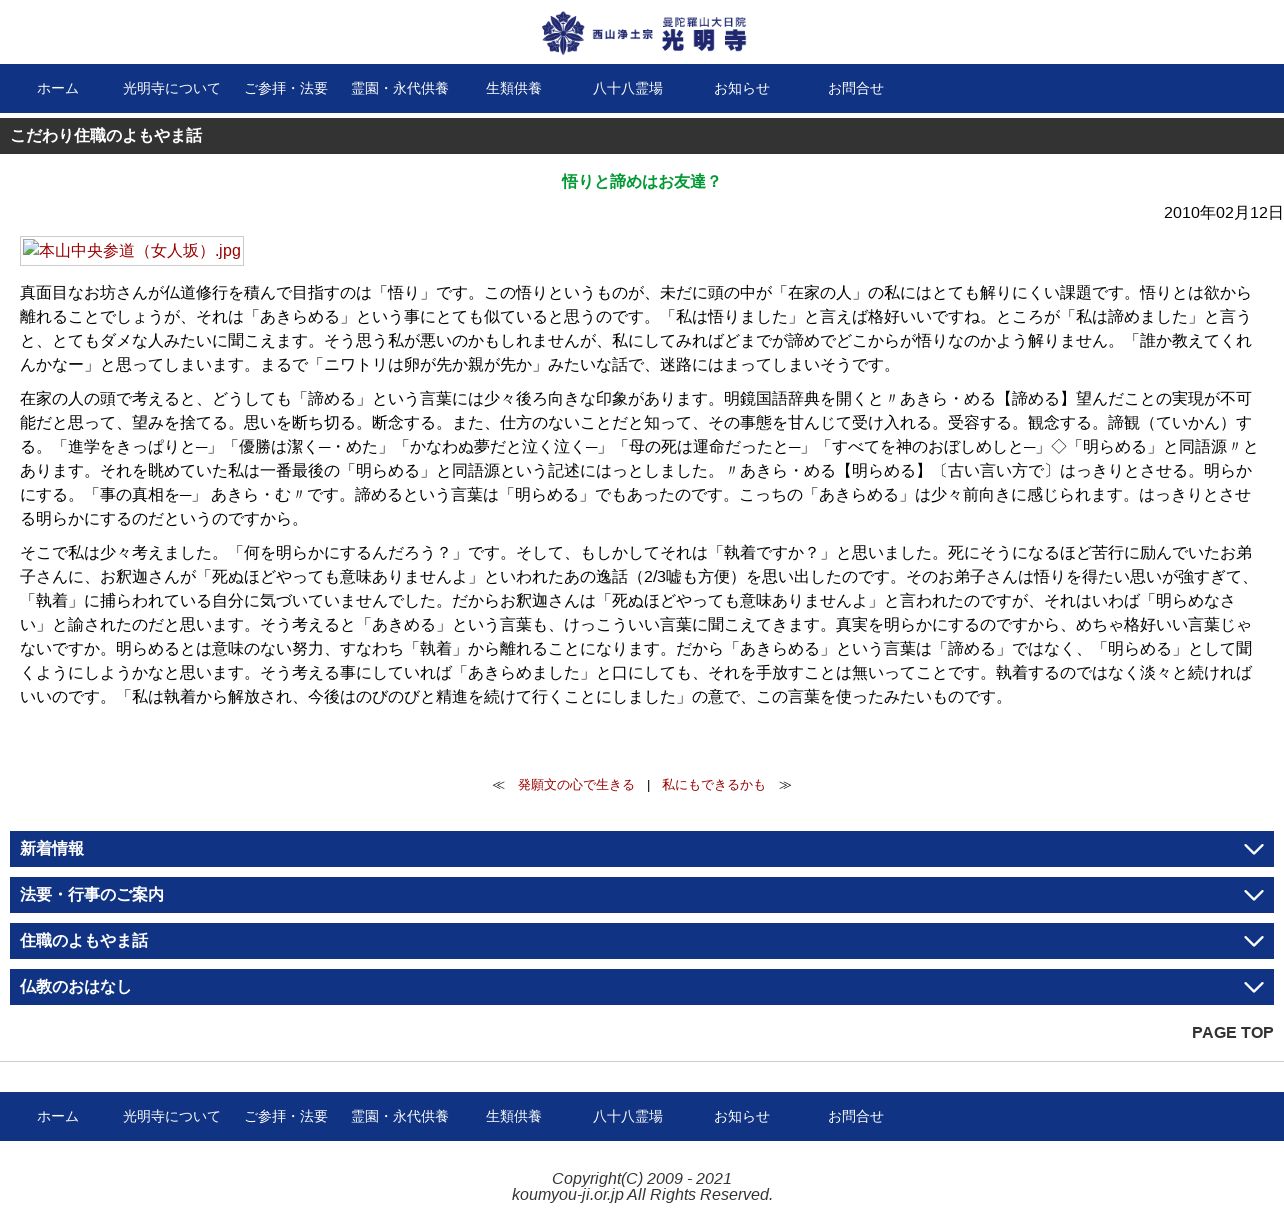The width and height of the screenshot is (1284, 1222).
Task: Go to previous post 発願文の心で生きる
Action: (x=576, y=785)
